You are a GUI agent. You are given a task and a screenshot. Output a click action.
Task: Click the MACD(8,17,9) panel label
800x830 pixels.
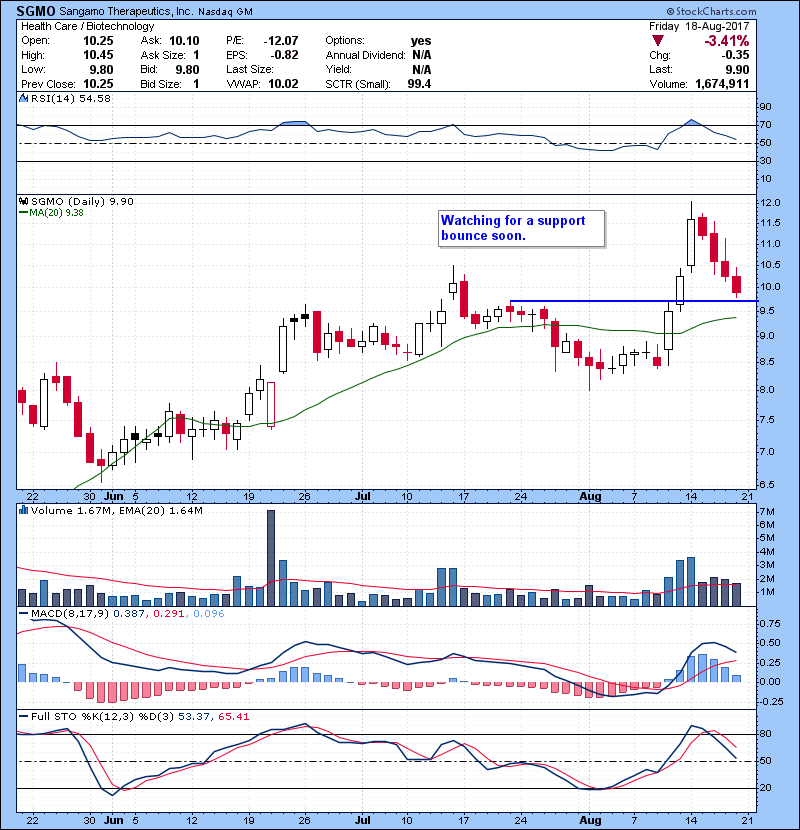pos(70,614)
